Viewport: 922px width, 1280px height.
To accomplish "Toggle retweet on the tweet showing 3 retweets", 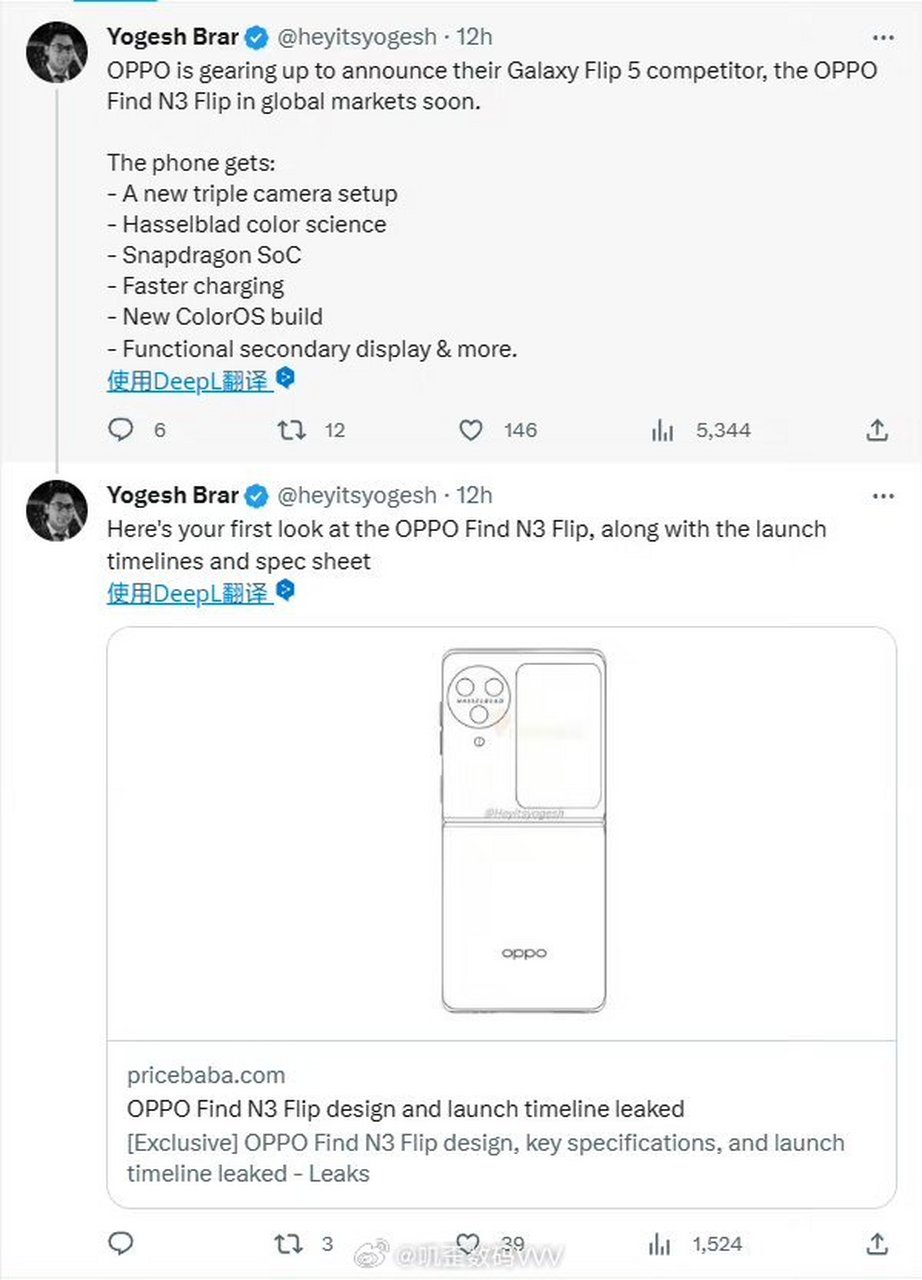I will coord(291,1244).
